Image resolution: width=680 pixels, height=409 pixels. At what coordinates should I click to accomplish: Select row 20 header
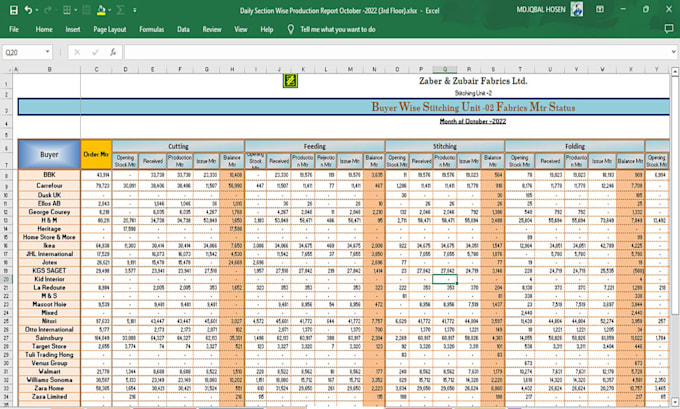pos(7,279)
